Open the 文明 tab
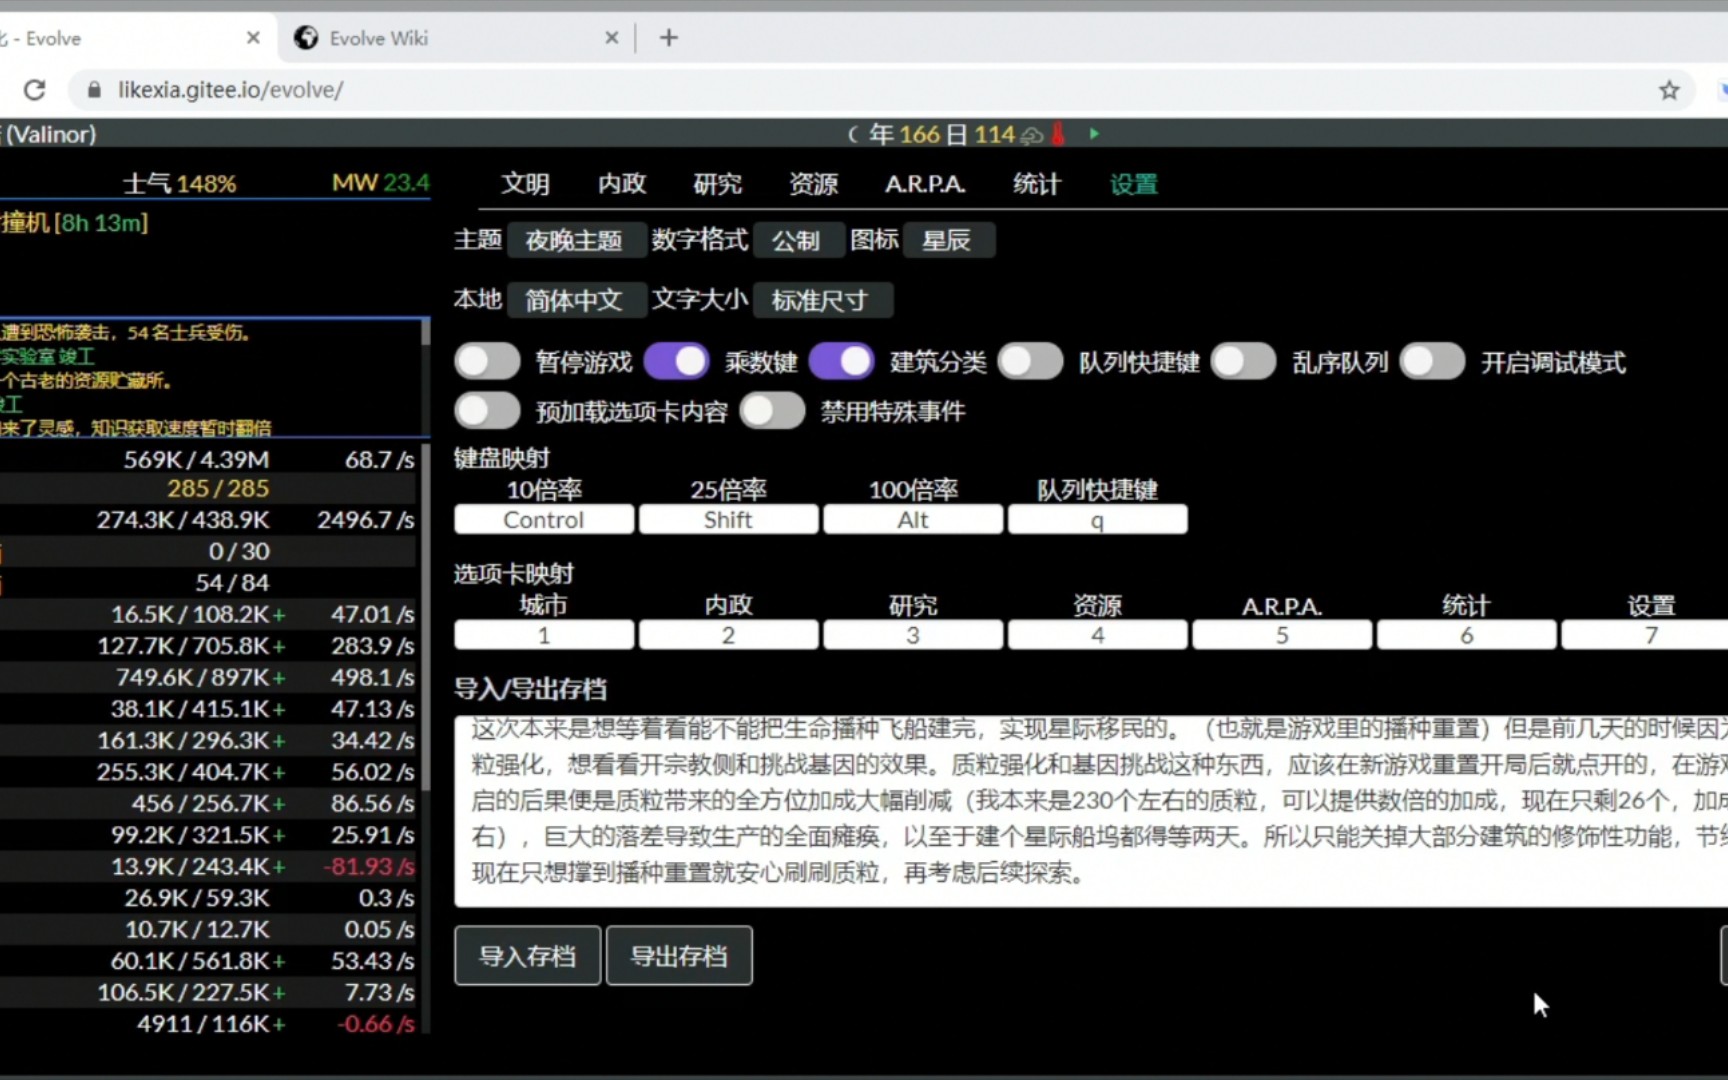The height and width of the screenshot is (1080, 1728). click(525, 184)
